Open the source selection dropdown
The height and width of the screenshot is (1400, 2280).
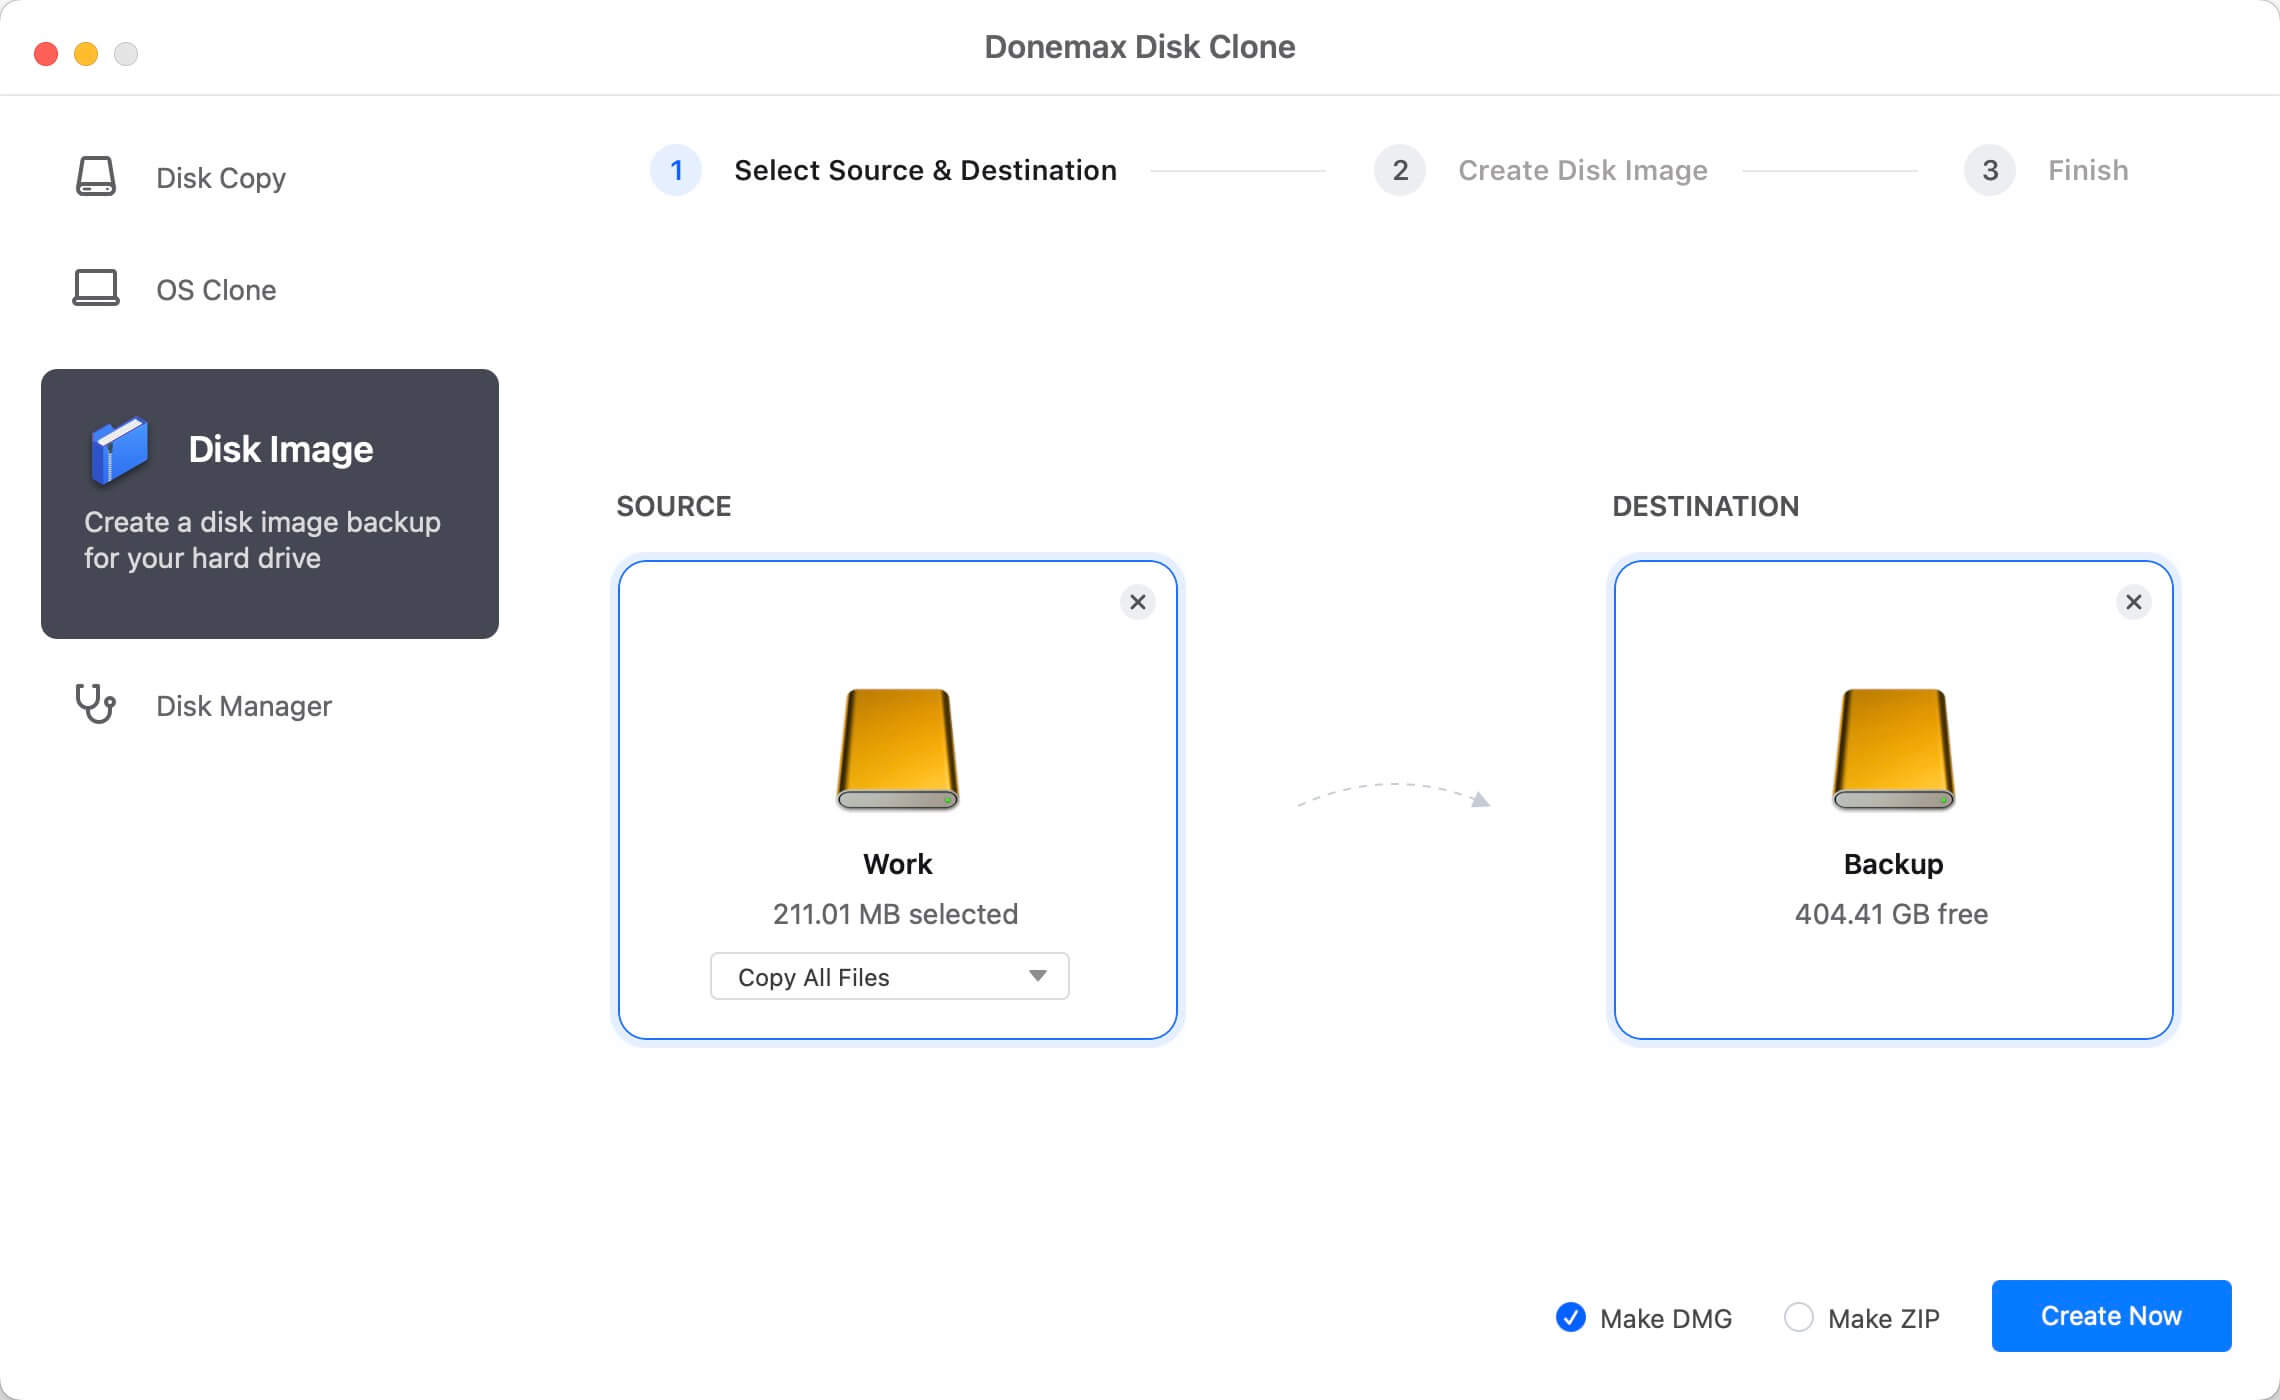[892, 975]
